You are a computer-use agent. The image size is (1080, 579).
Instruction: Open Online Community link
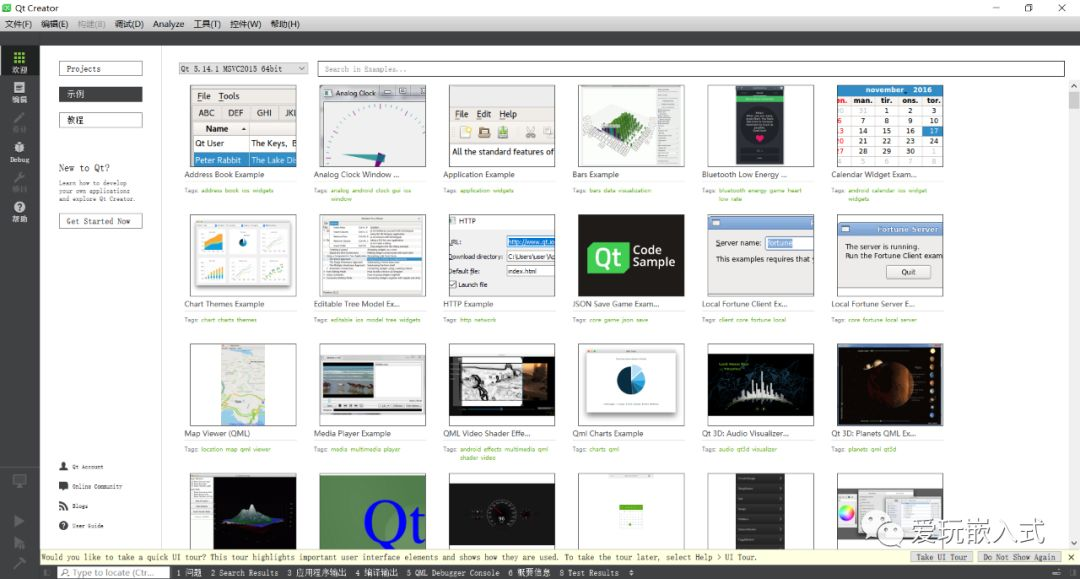(x=90, y=486)
